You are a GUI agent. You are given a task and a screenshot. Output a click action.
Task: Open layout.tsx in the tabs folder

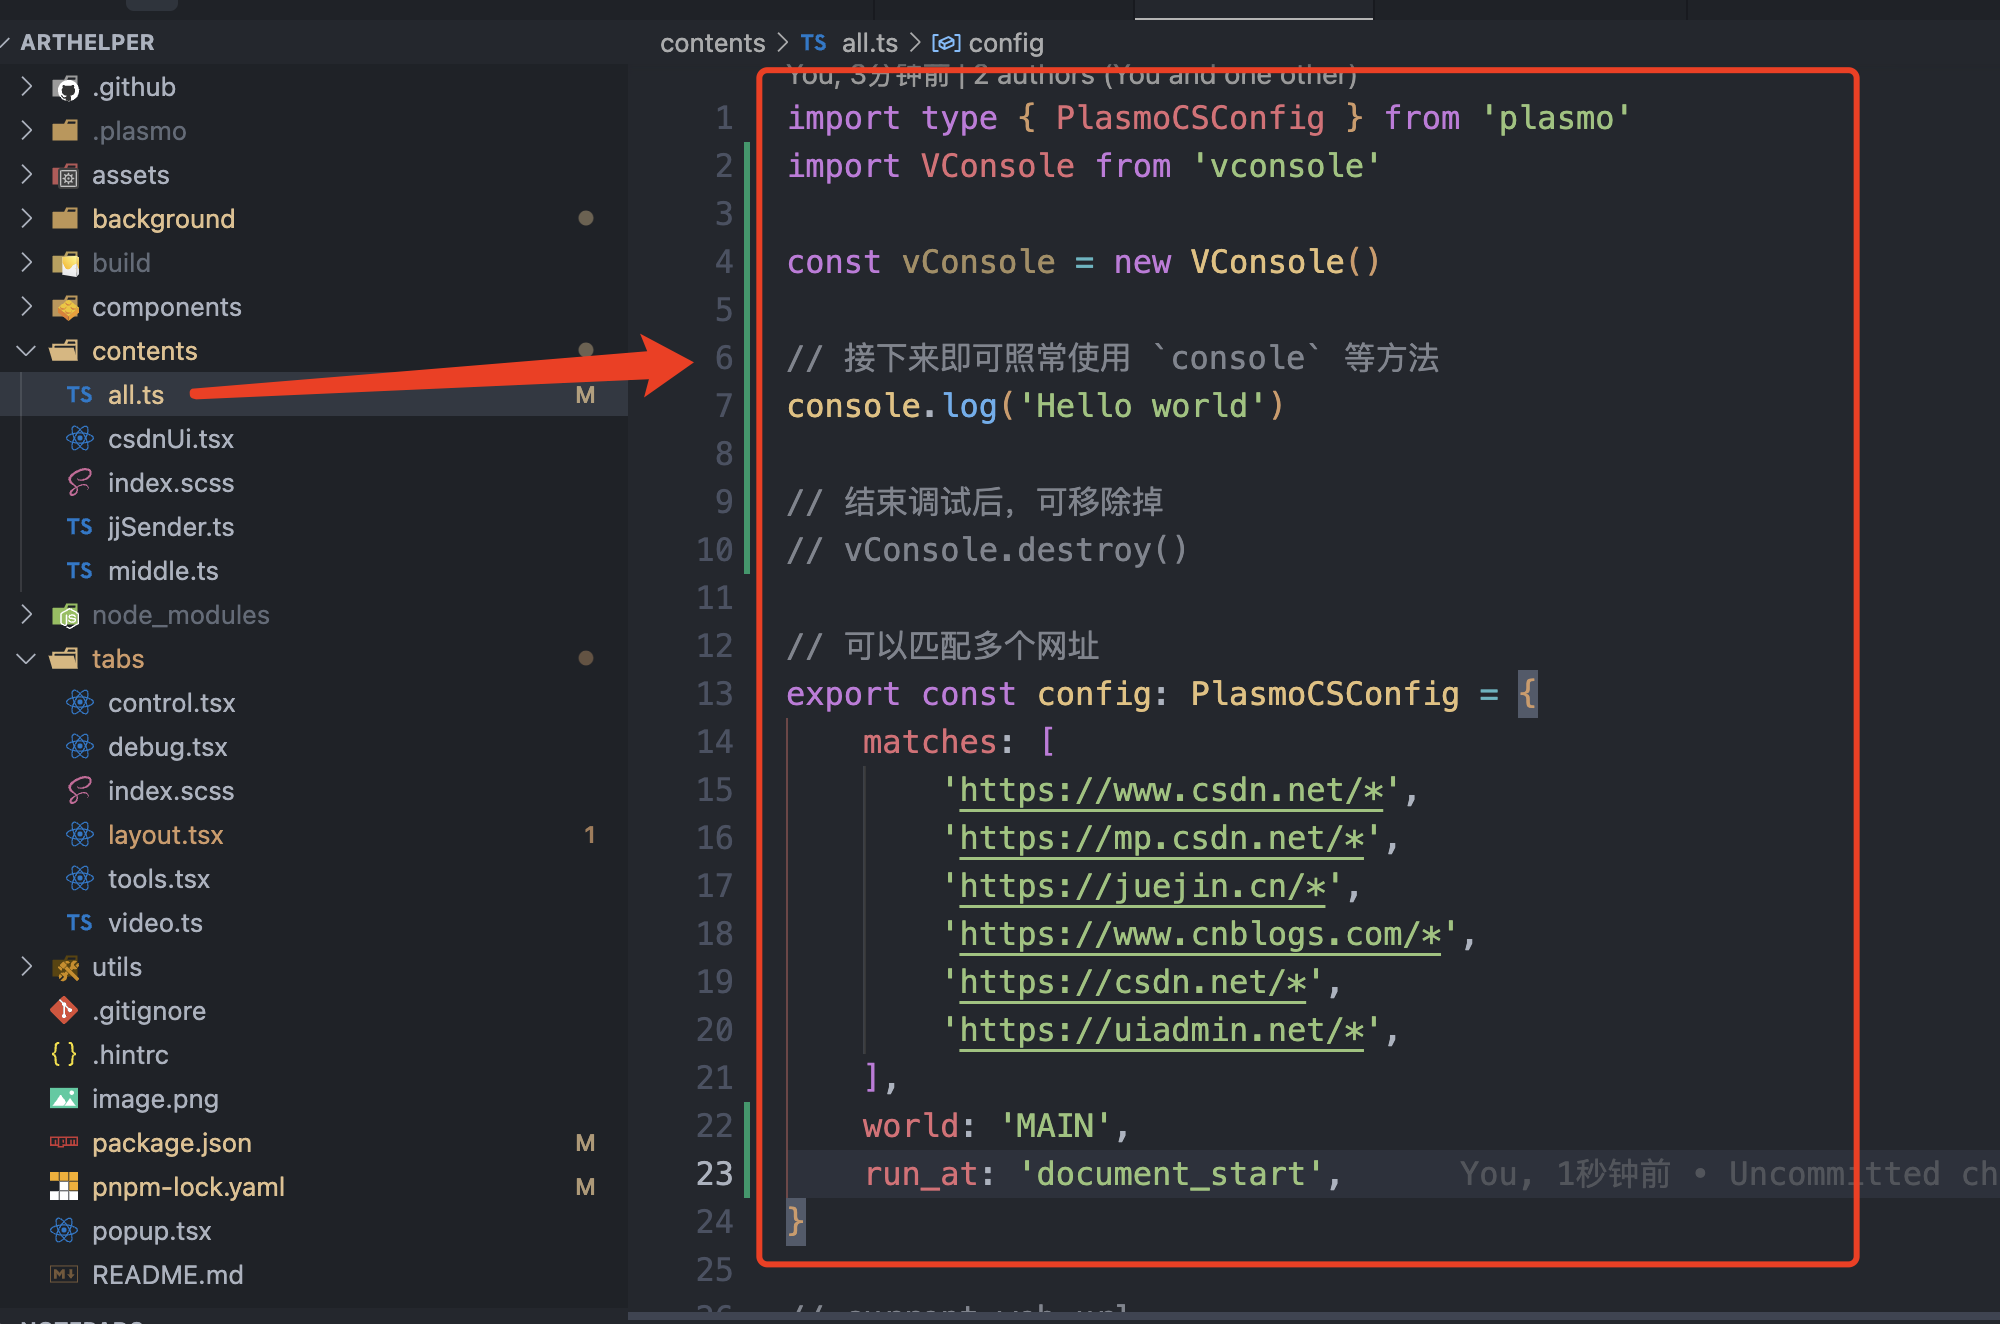click(165, 835)
